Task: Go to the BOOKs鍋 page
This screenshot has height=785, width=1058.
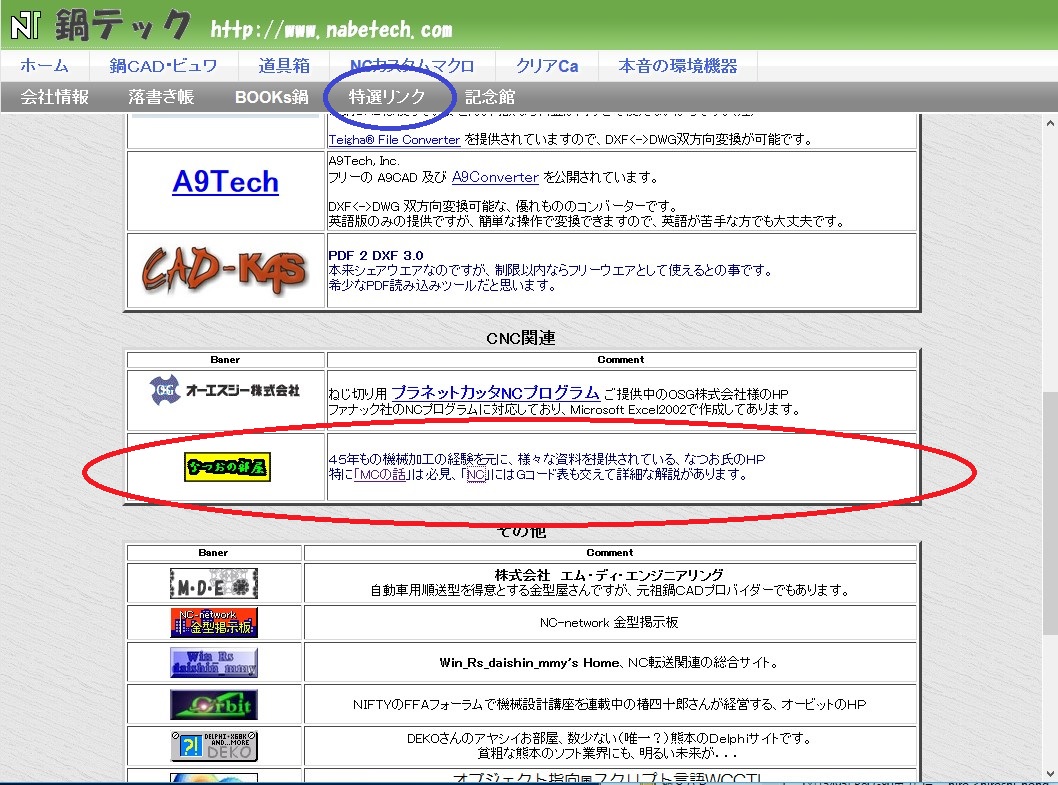Action: click(x=271, y=97)
